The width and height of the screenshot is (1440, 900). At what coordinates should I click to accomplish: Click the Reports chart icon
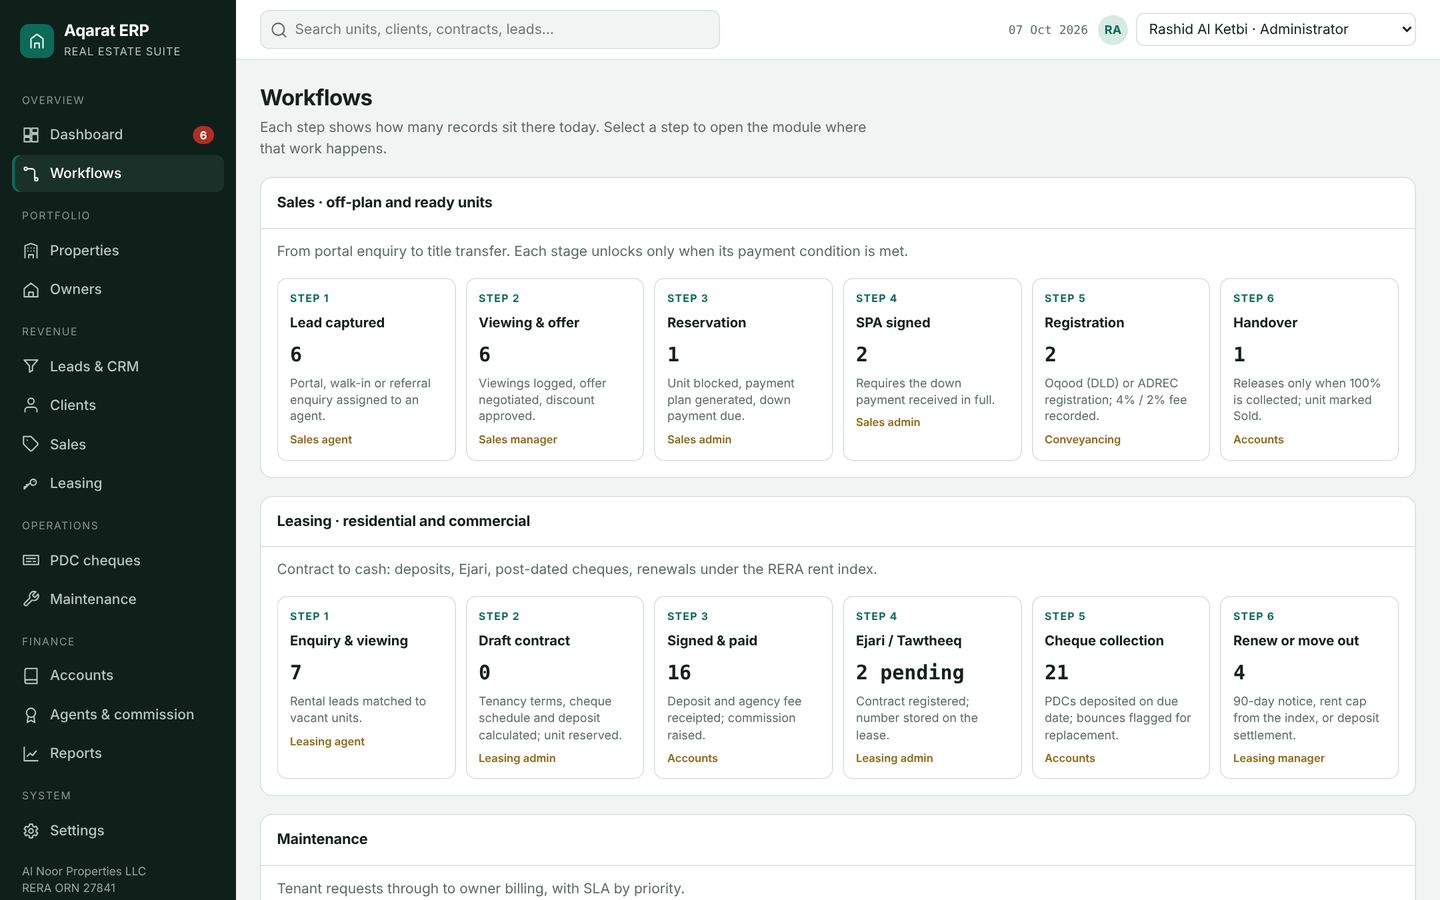31,754
